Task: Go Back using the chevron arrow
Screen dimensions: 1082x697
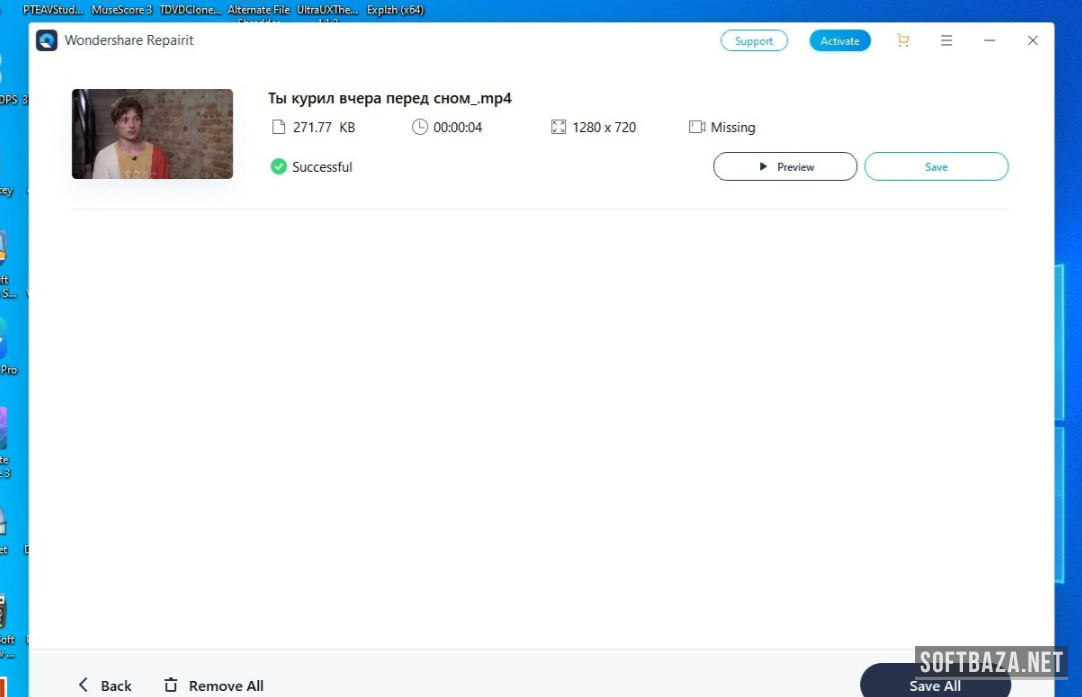Action: 84,685
